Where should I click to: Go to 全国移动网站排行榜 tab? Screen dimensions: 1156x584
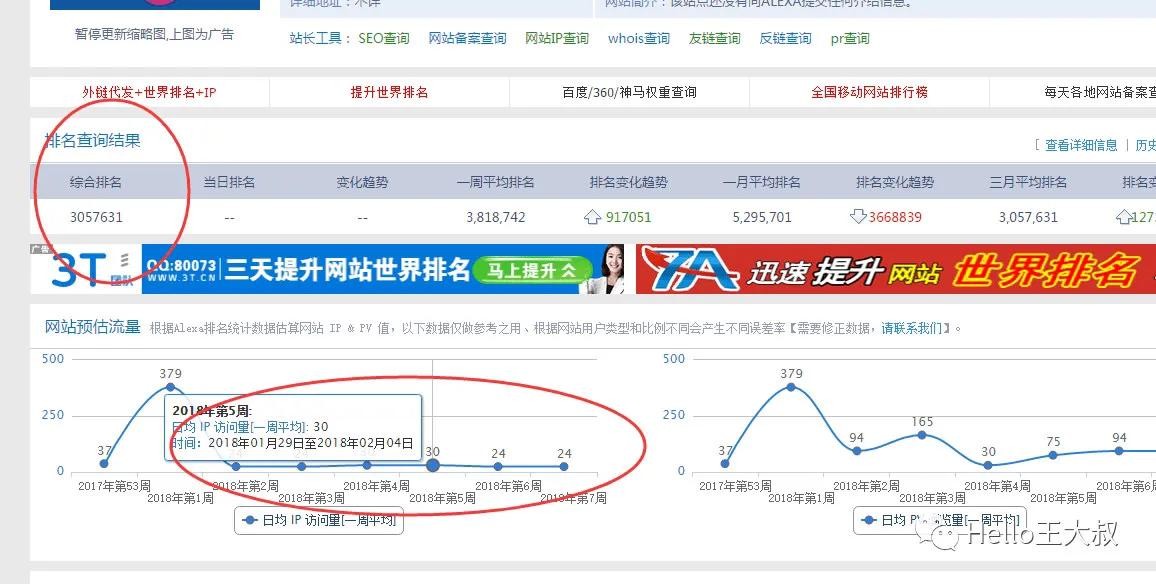(x=869, y=92)
